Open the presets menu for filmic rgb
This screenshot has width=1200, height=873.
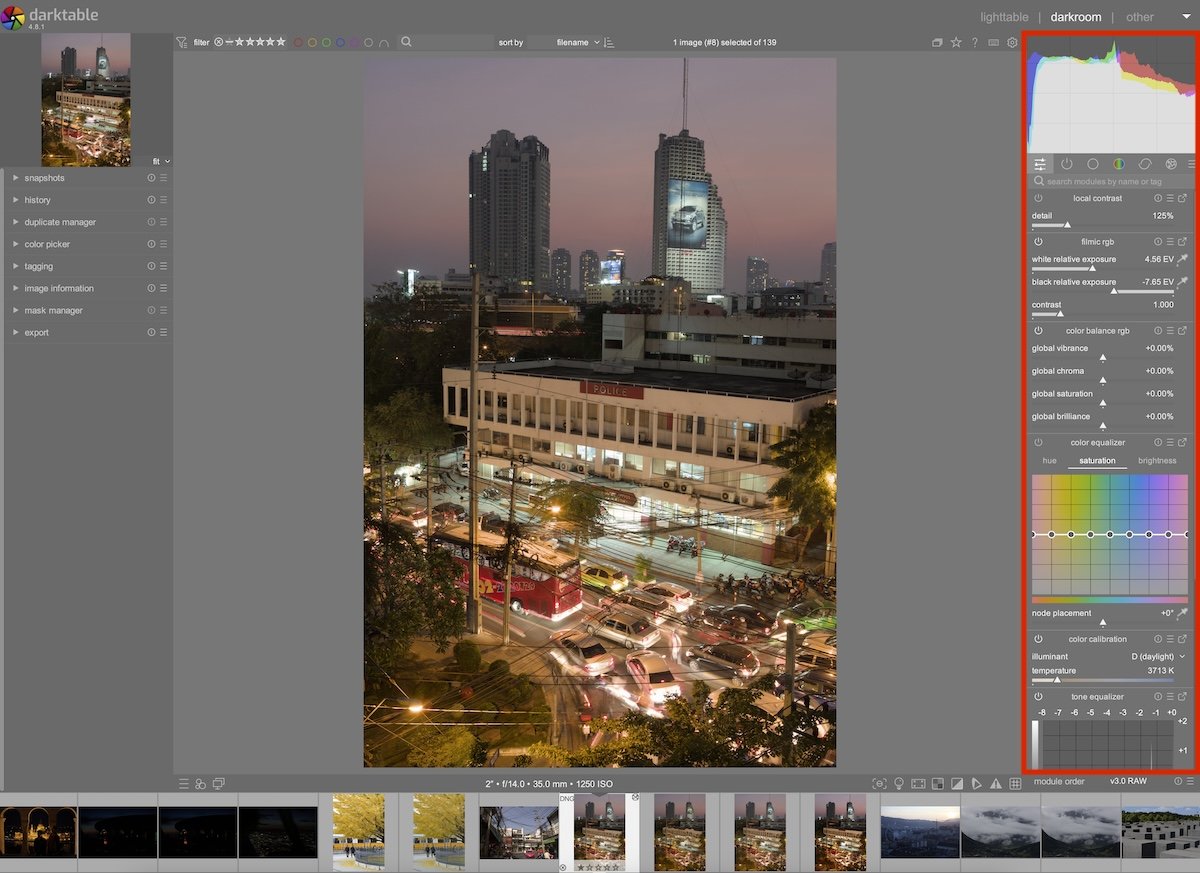pos(1170,241)
